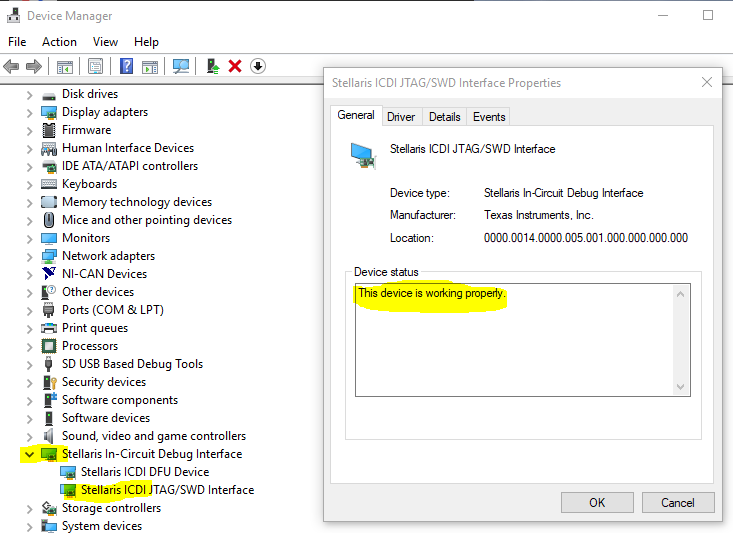Expand the Disk drives node

29,95
